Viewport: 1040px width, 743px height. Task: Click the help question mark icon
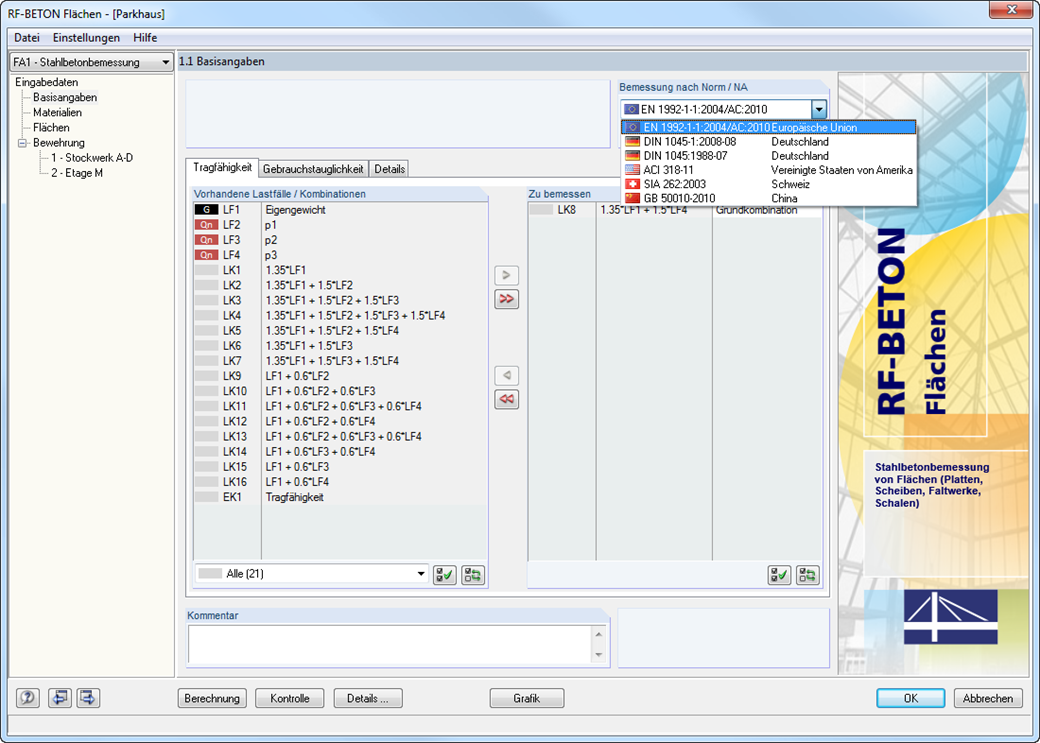tap(28, 698)
